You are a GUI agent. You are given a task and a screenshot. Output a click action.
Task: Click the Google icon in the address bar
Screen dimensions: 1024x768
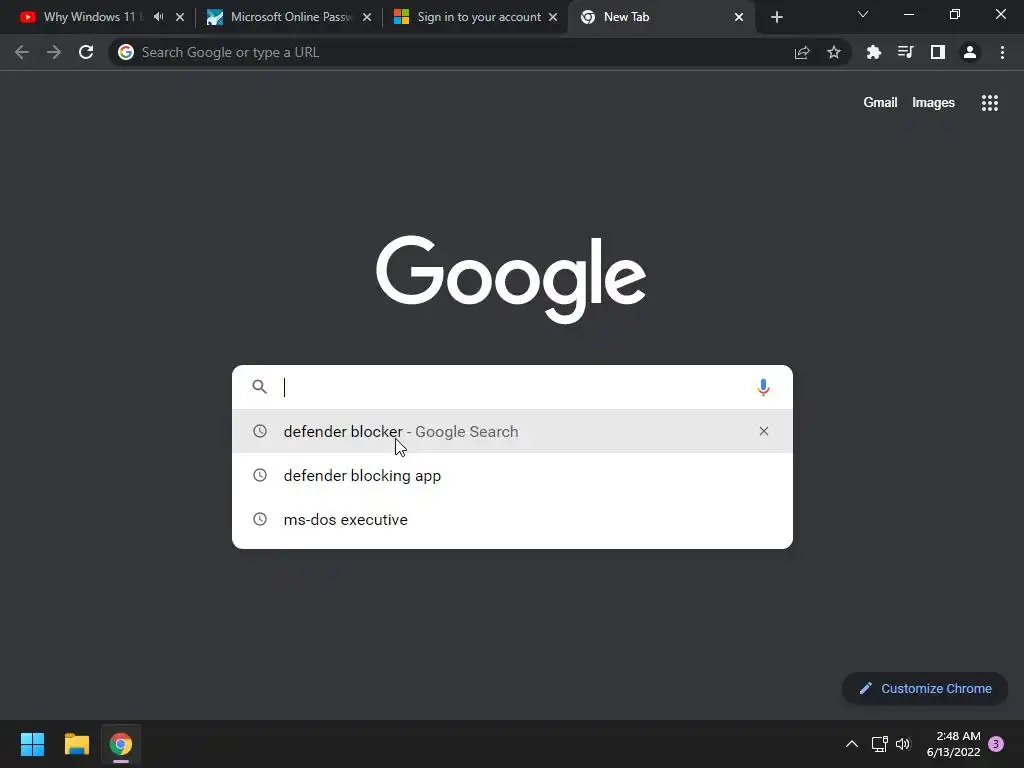click(126, 52)
